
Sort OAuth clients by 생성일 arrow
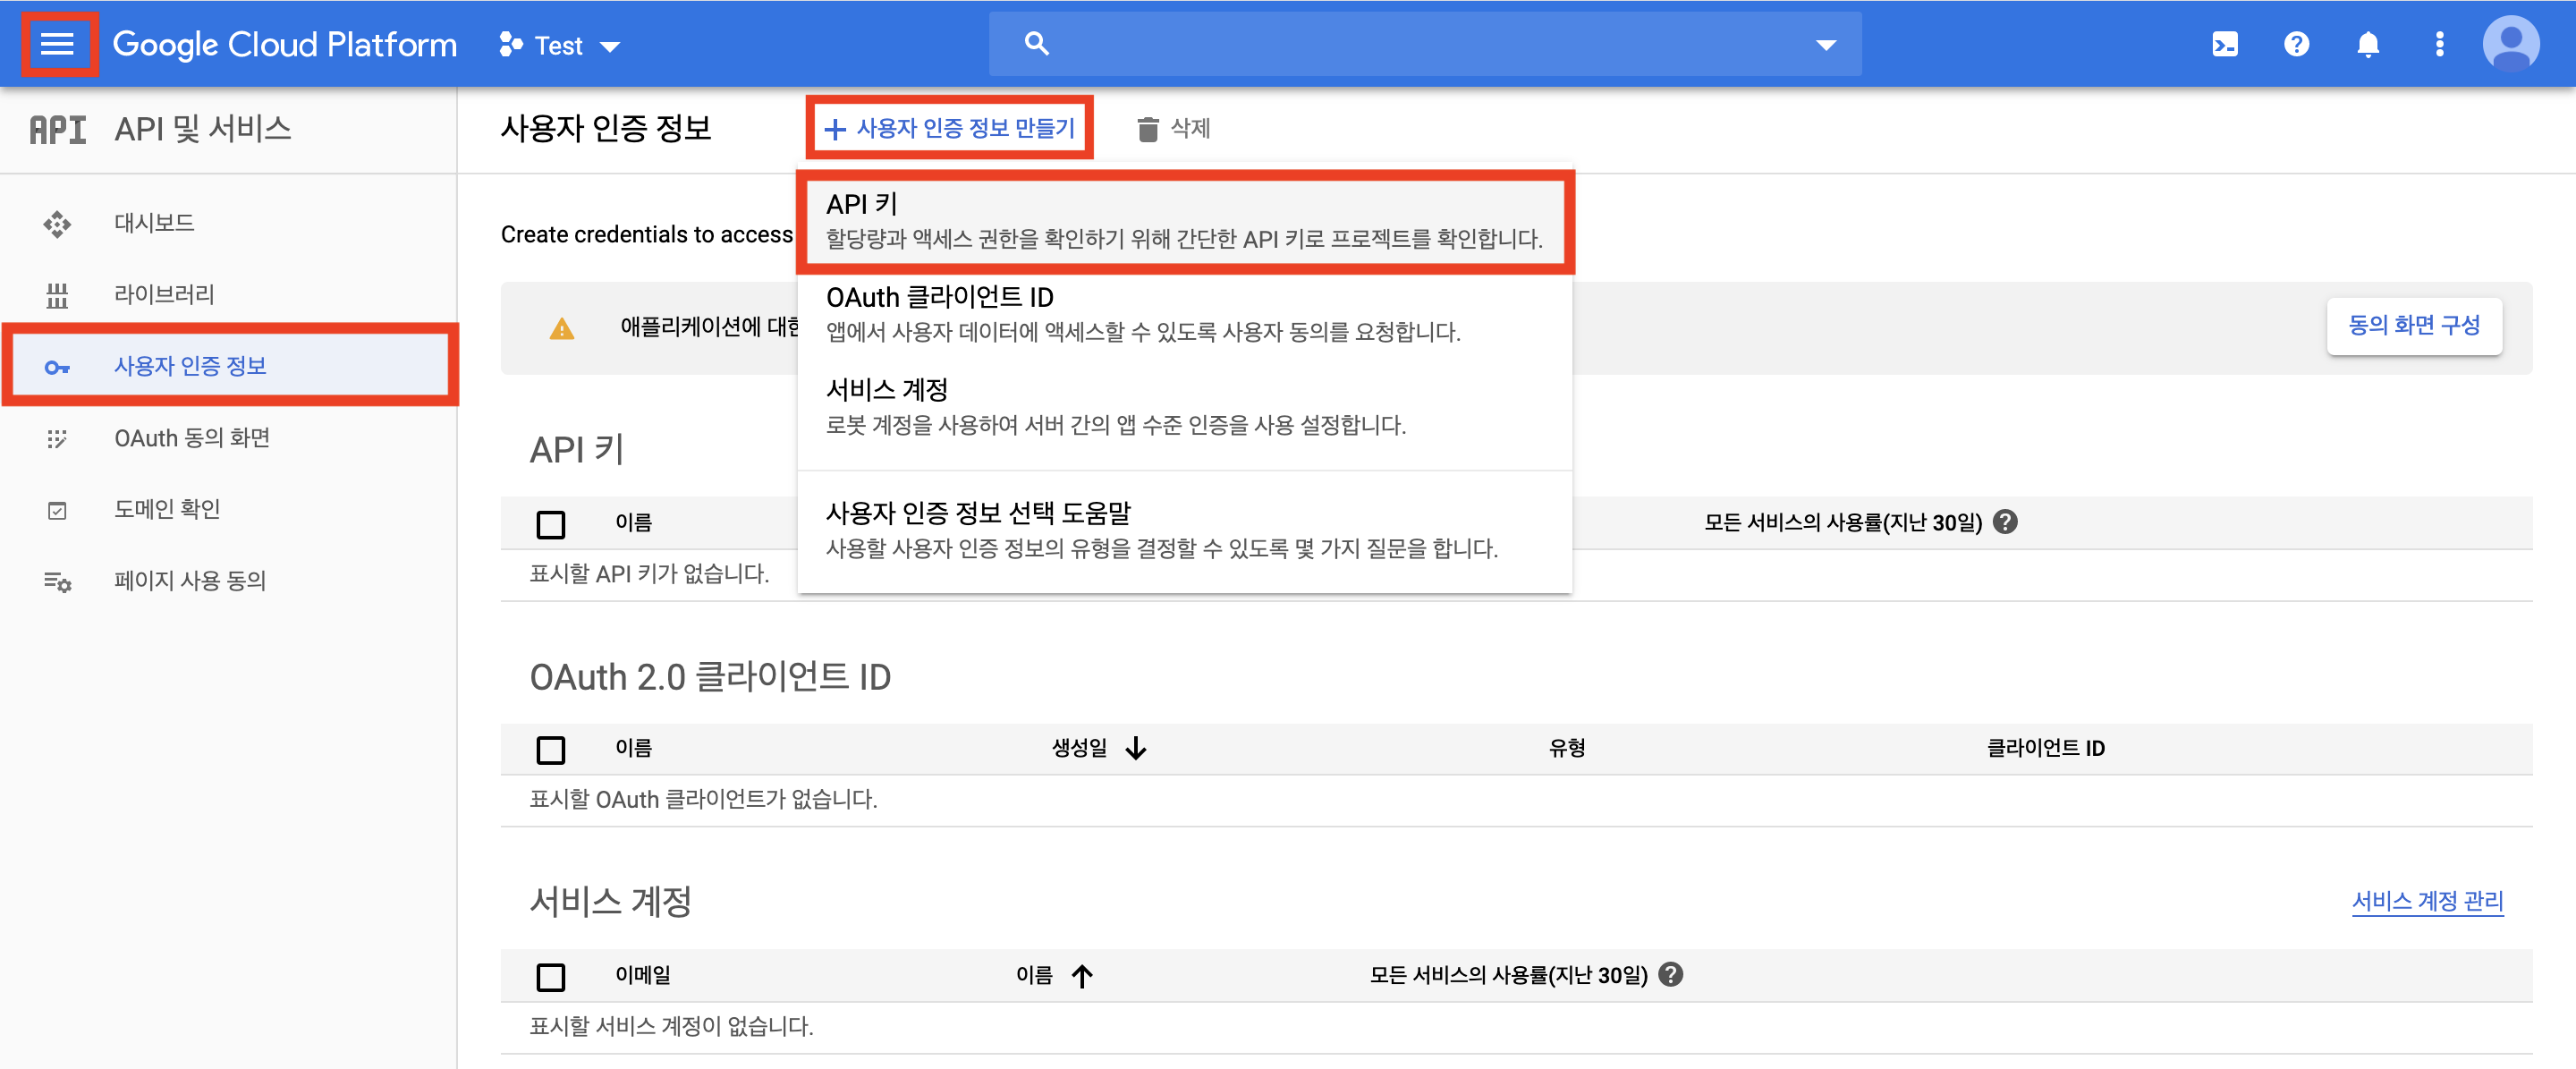1135,748
